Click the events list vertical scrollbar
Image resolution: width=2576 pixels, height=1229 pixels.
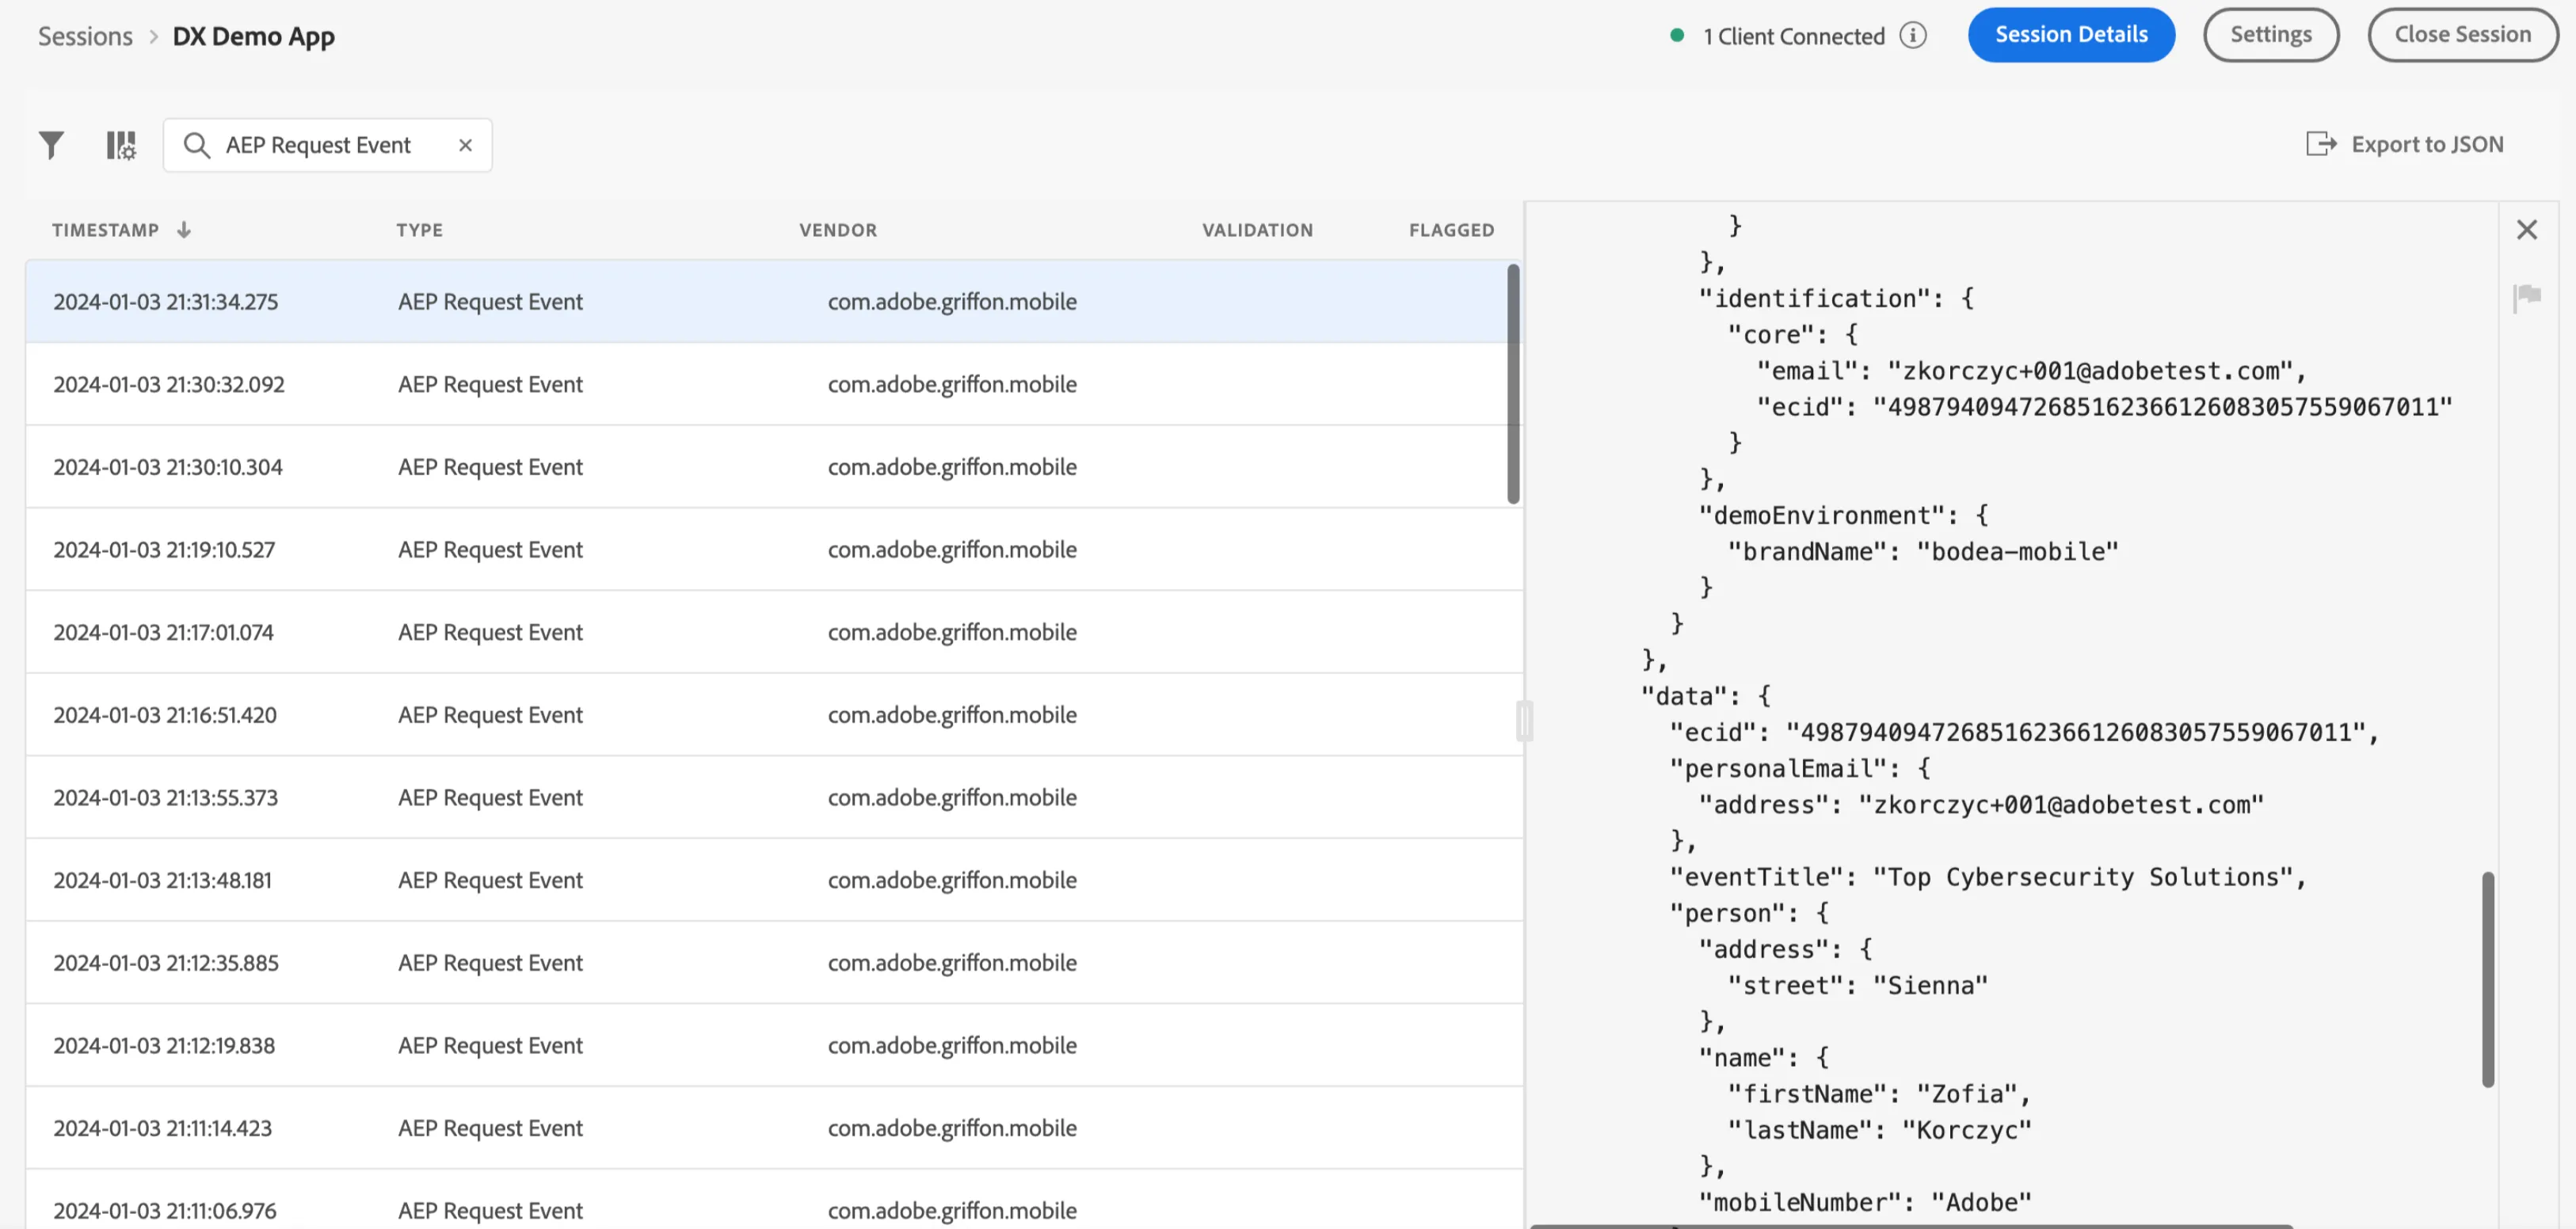pyautogui.click(x=1513, y=384)
